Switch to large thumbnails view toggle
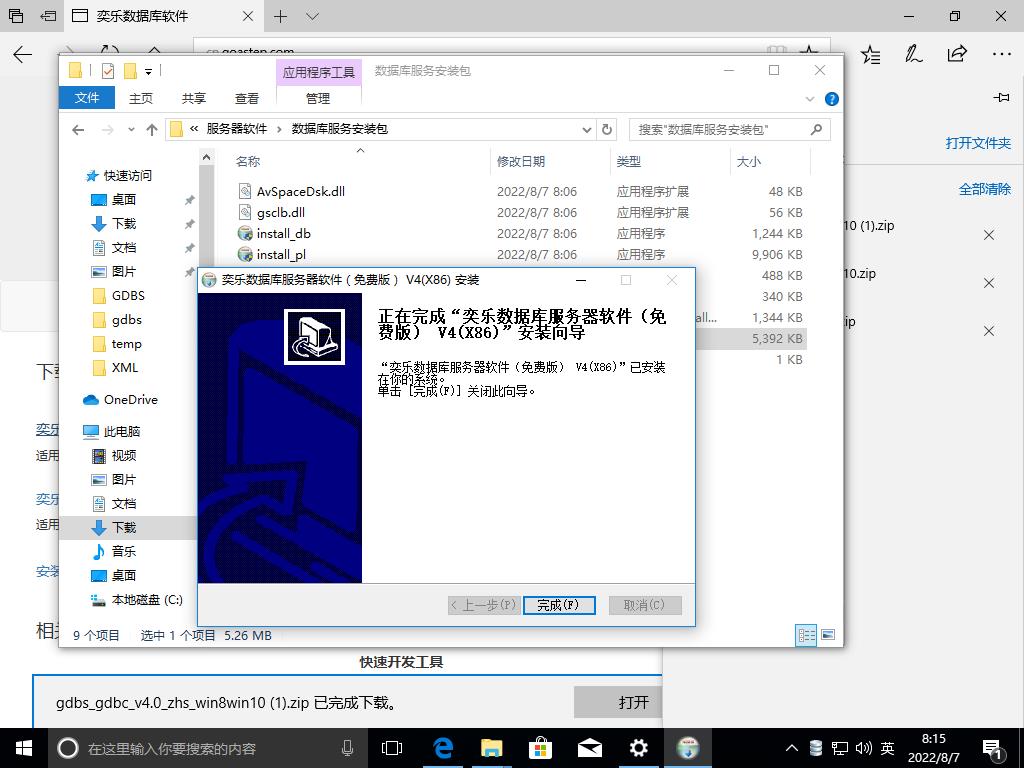The height and width of the screenshot is (768, 1024). click(828, 635)
